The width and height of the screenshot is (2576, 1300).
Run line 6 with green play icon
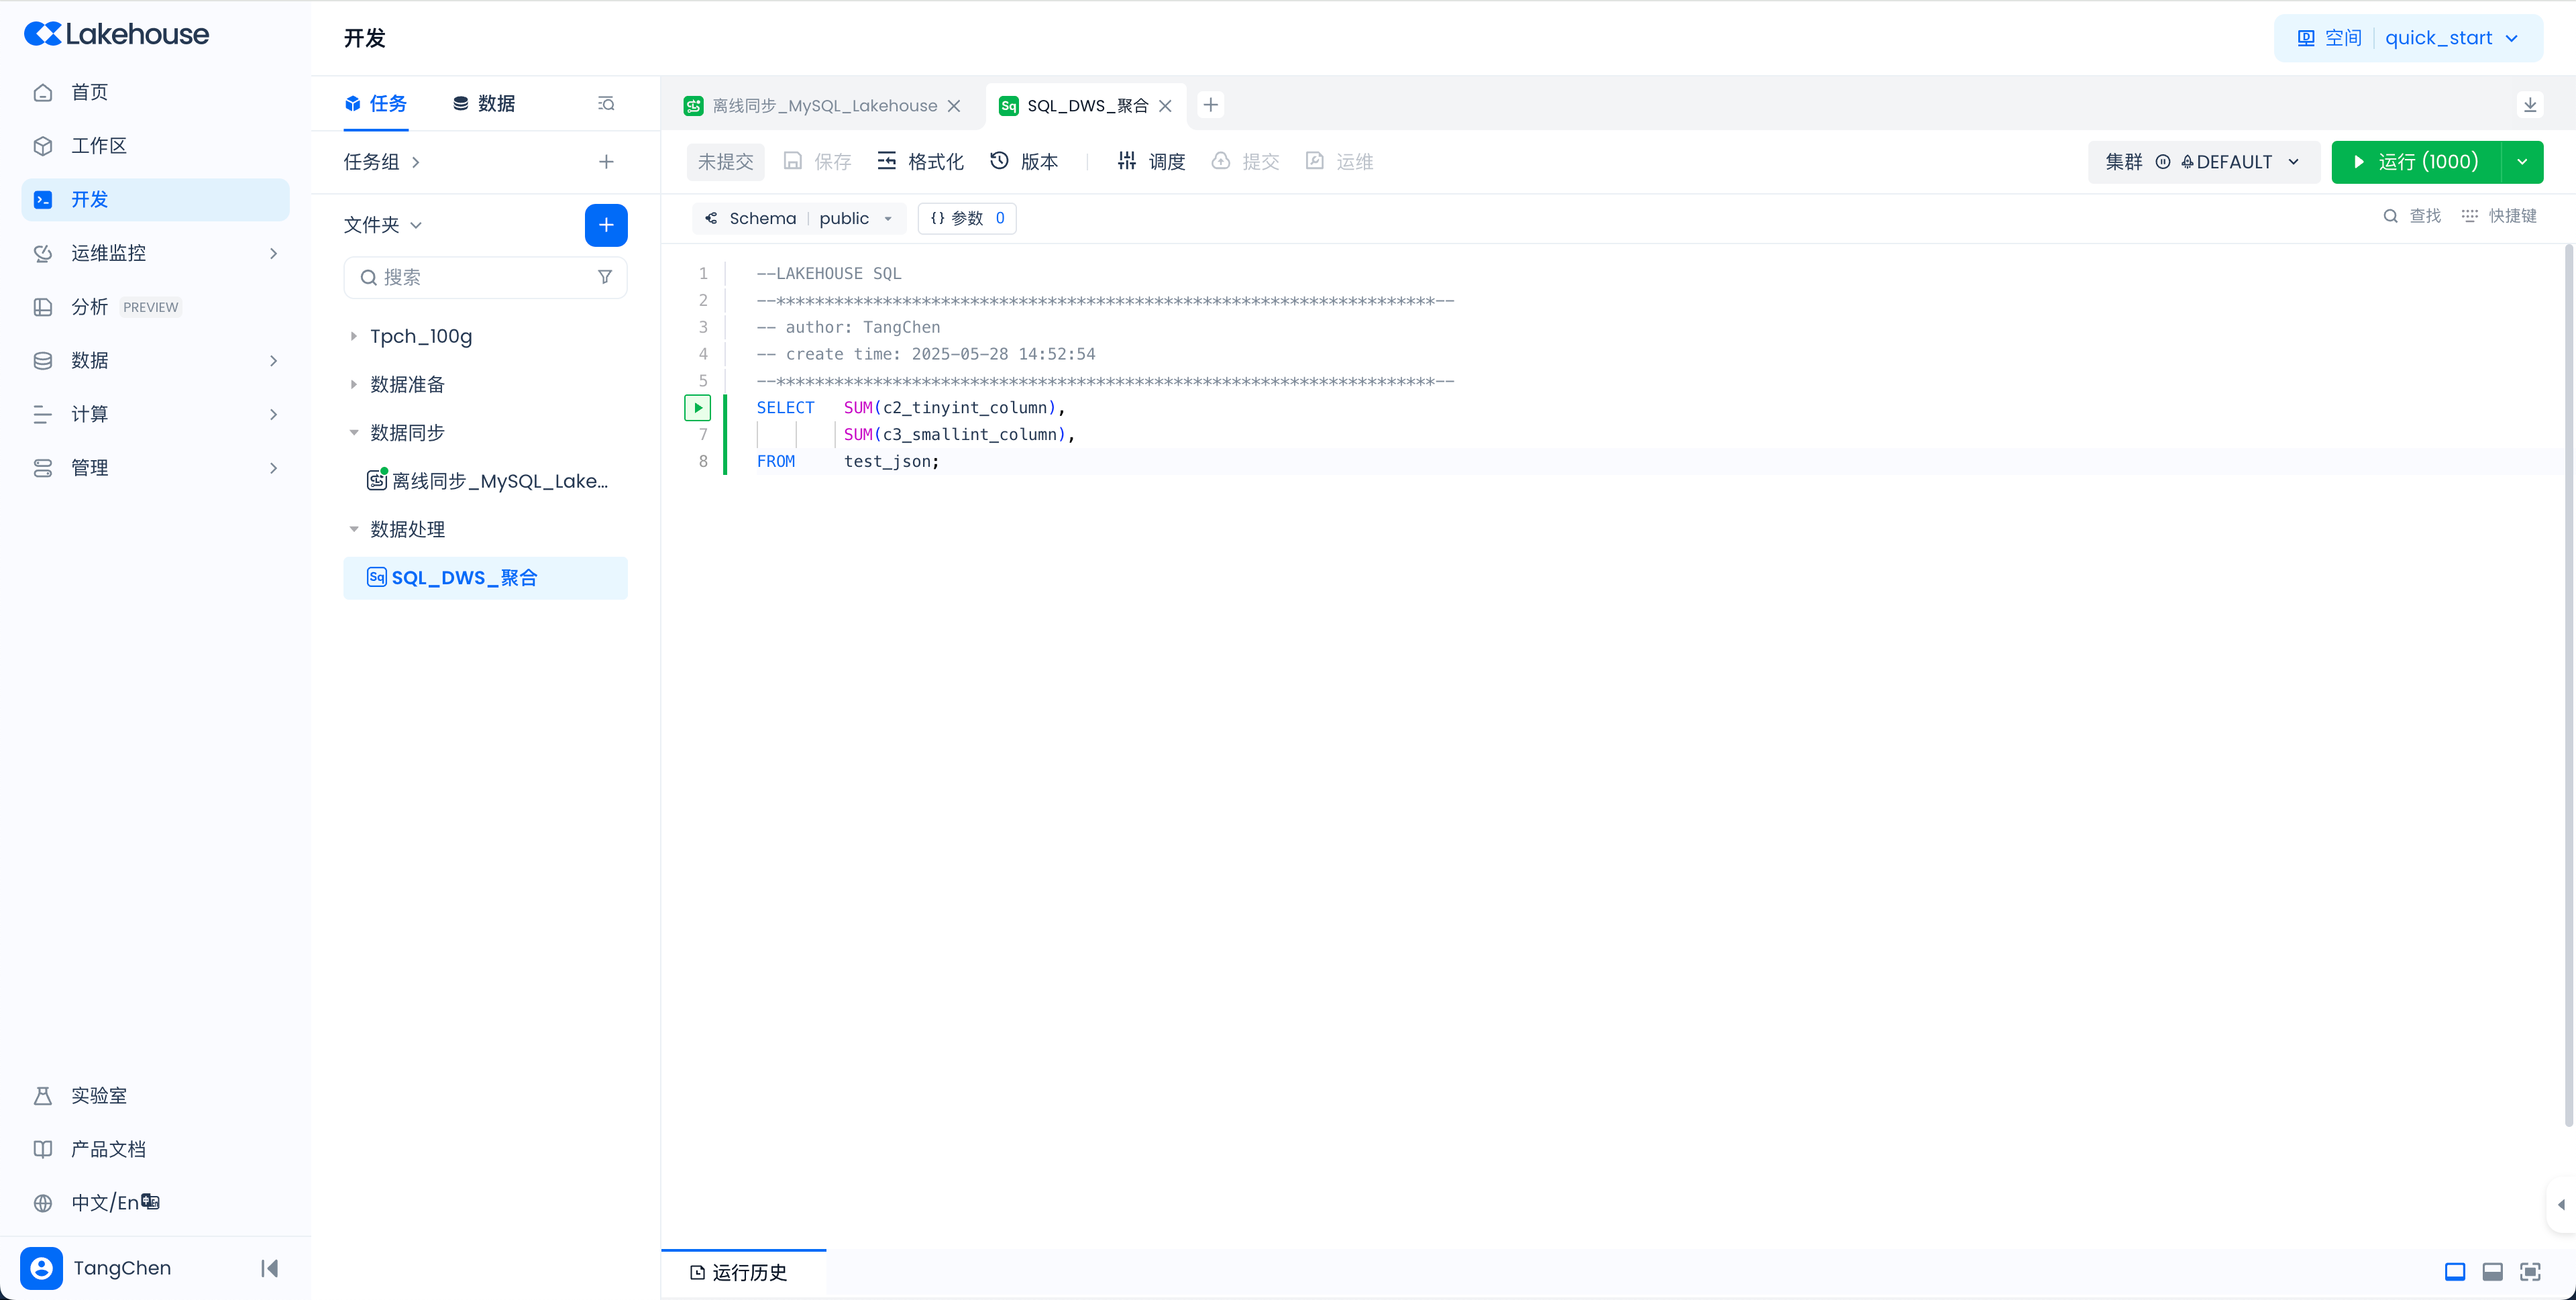[x=697, y=407]
